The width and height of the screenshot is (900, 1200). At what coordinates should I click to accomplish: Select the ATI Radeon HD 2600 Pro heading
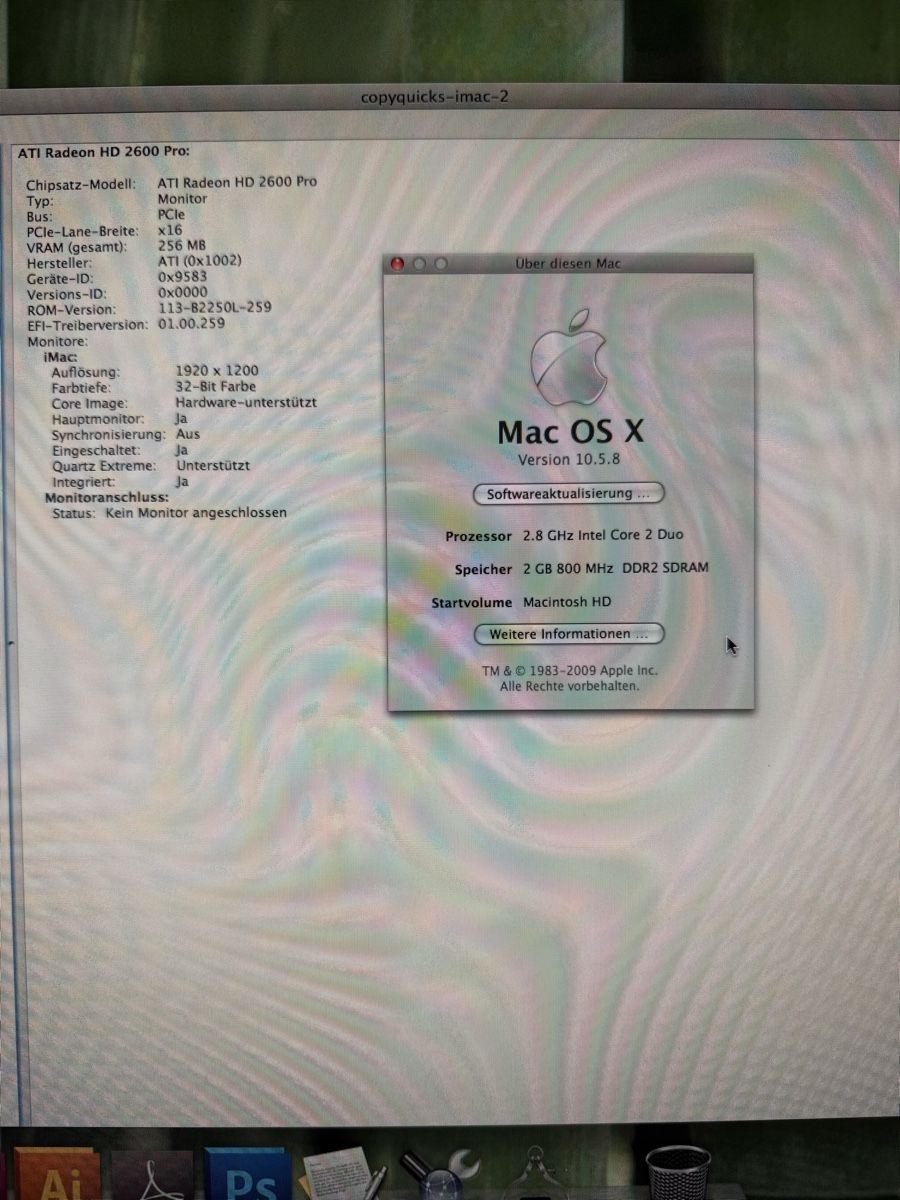(x=104, y=152)
